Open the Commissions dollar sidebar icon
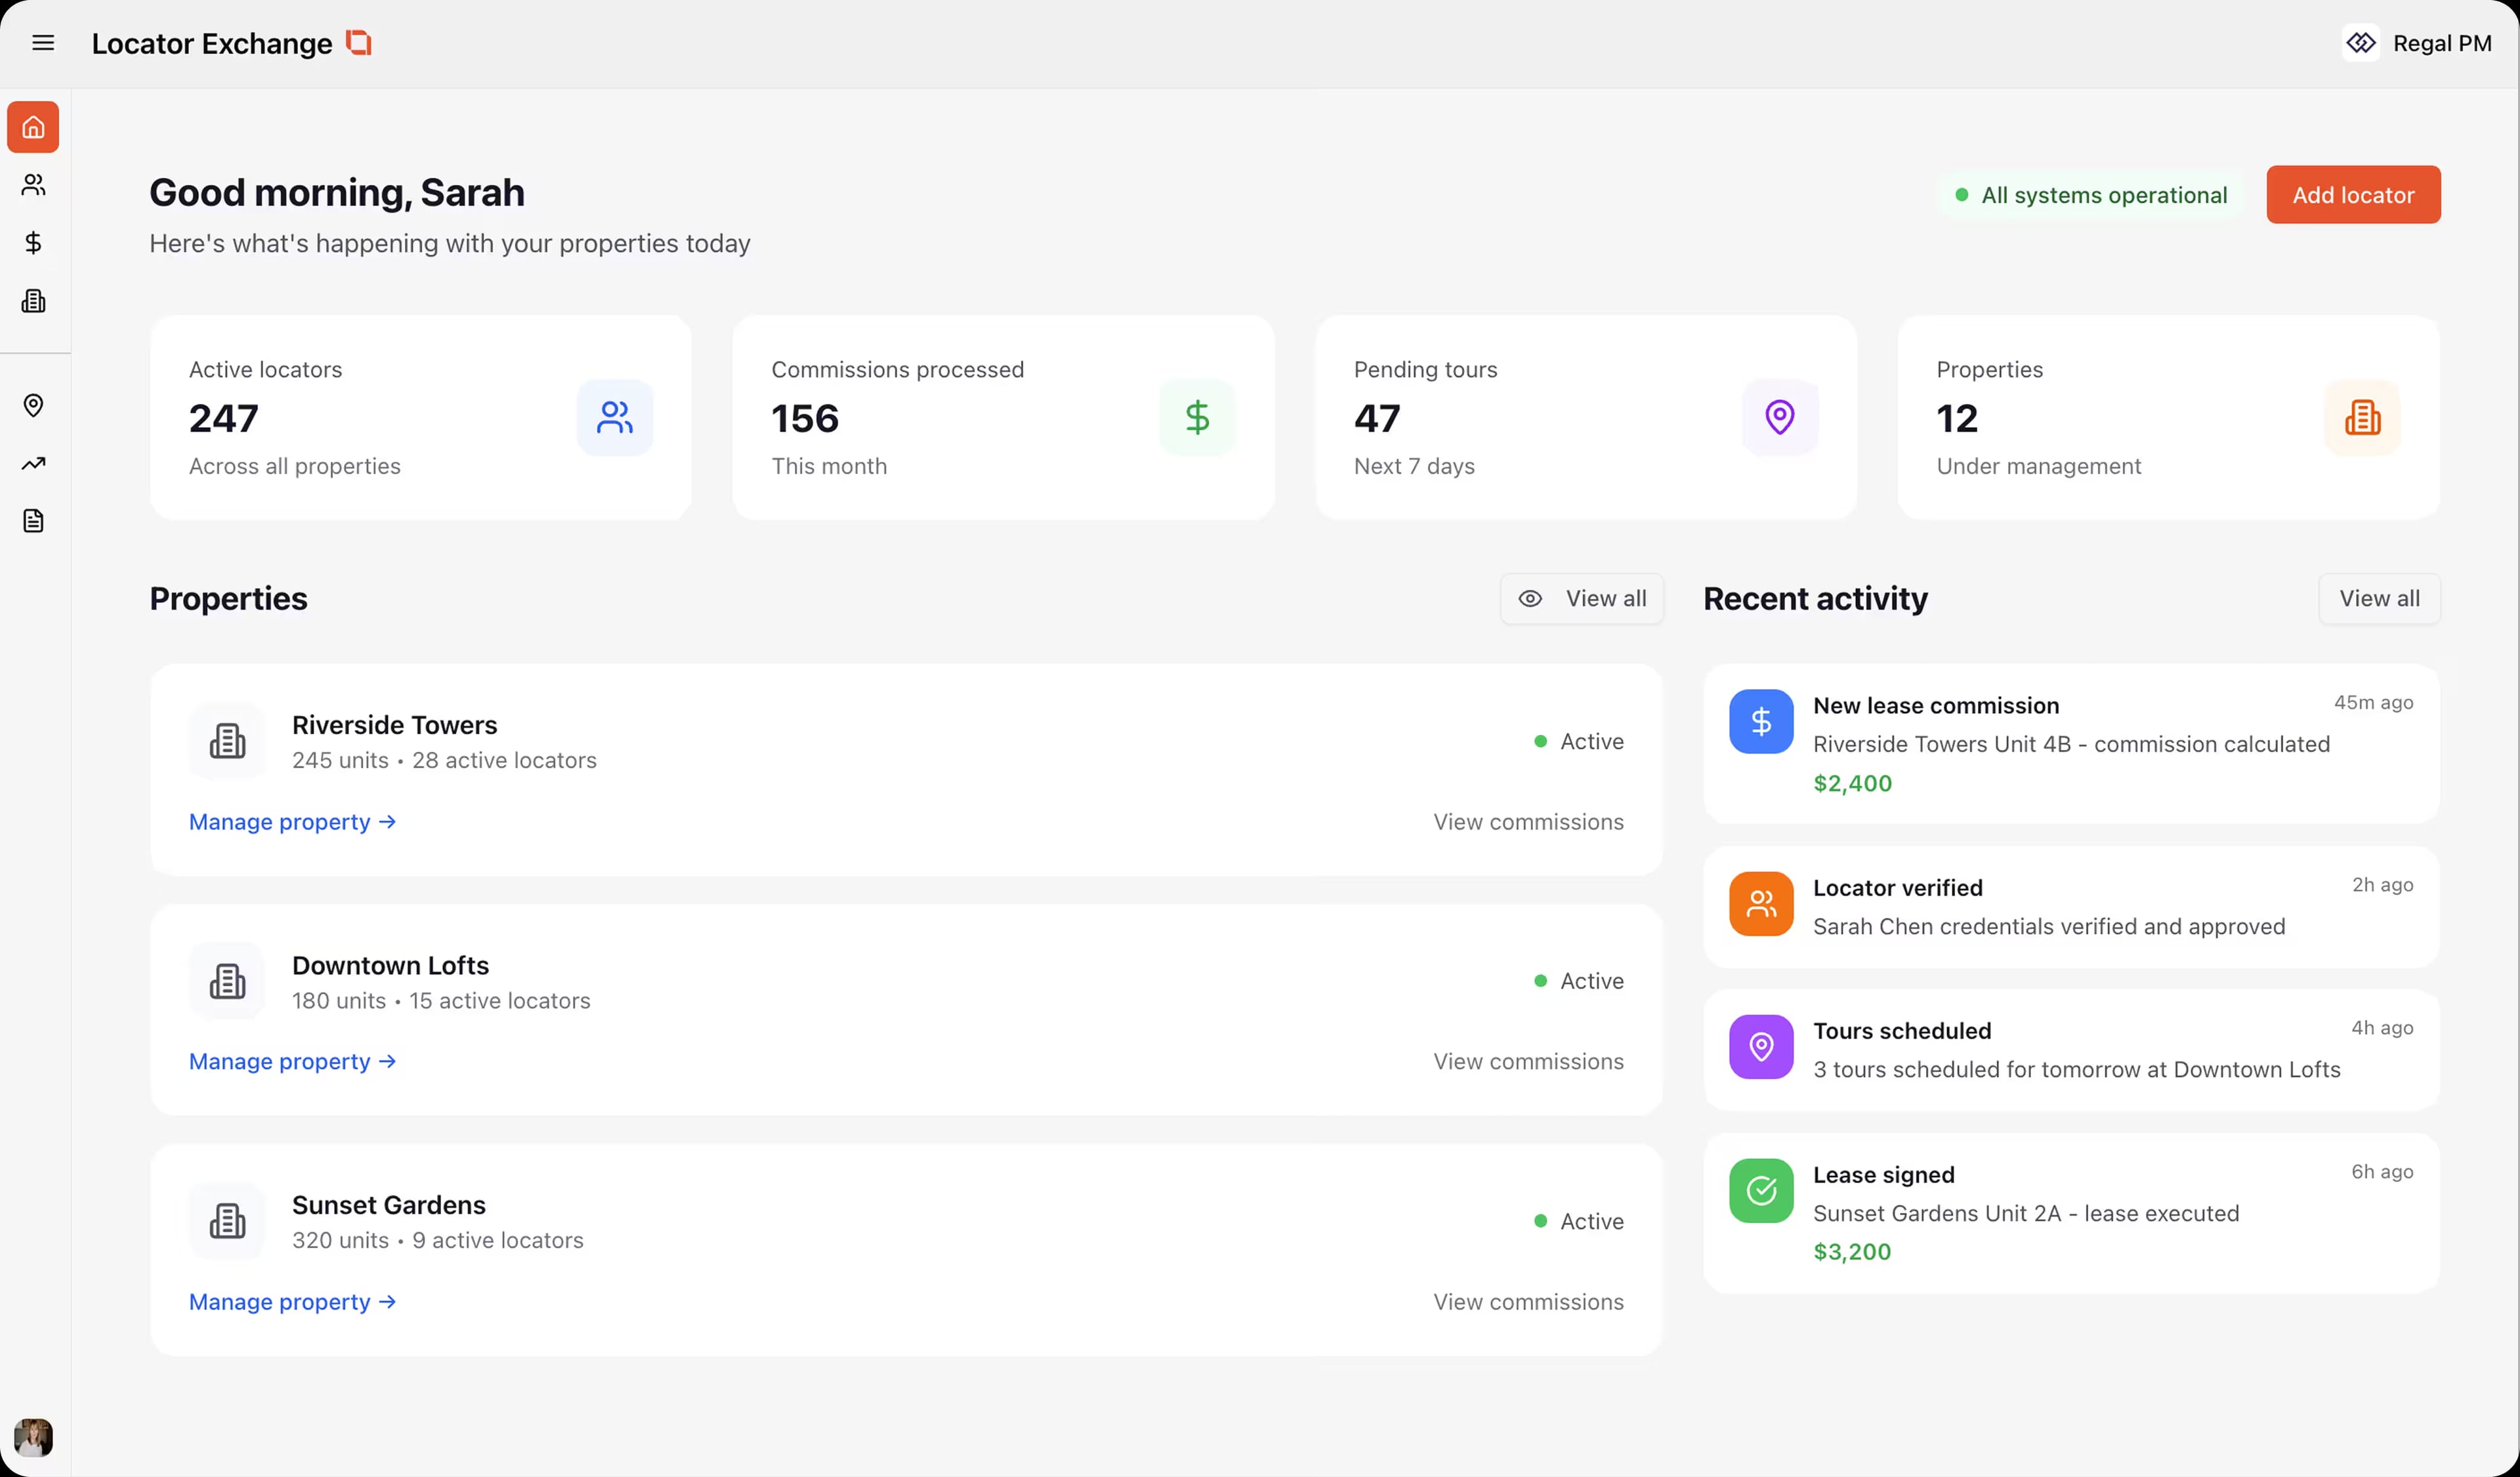 (33, 243)
